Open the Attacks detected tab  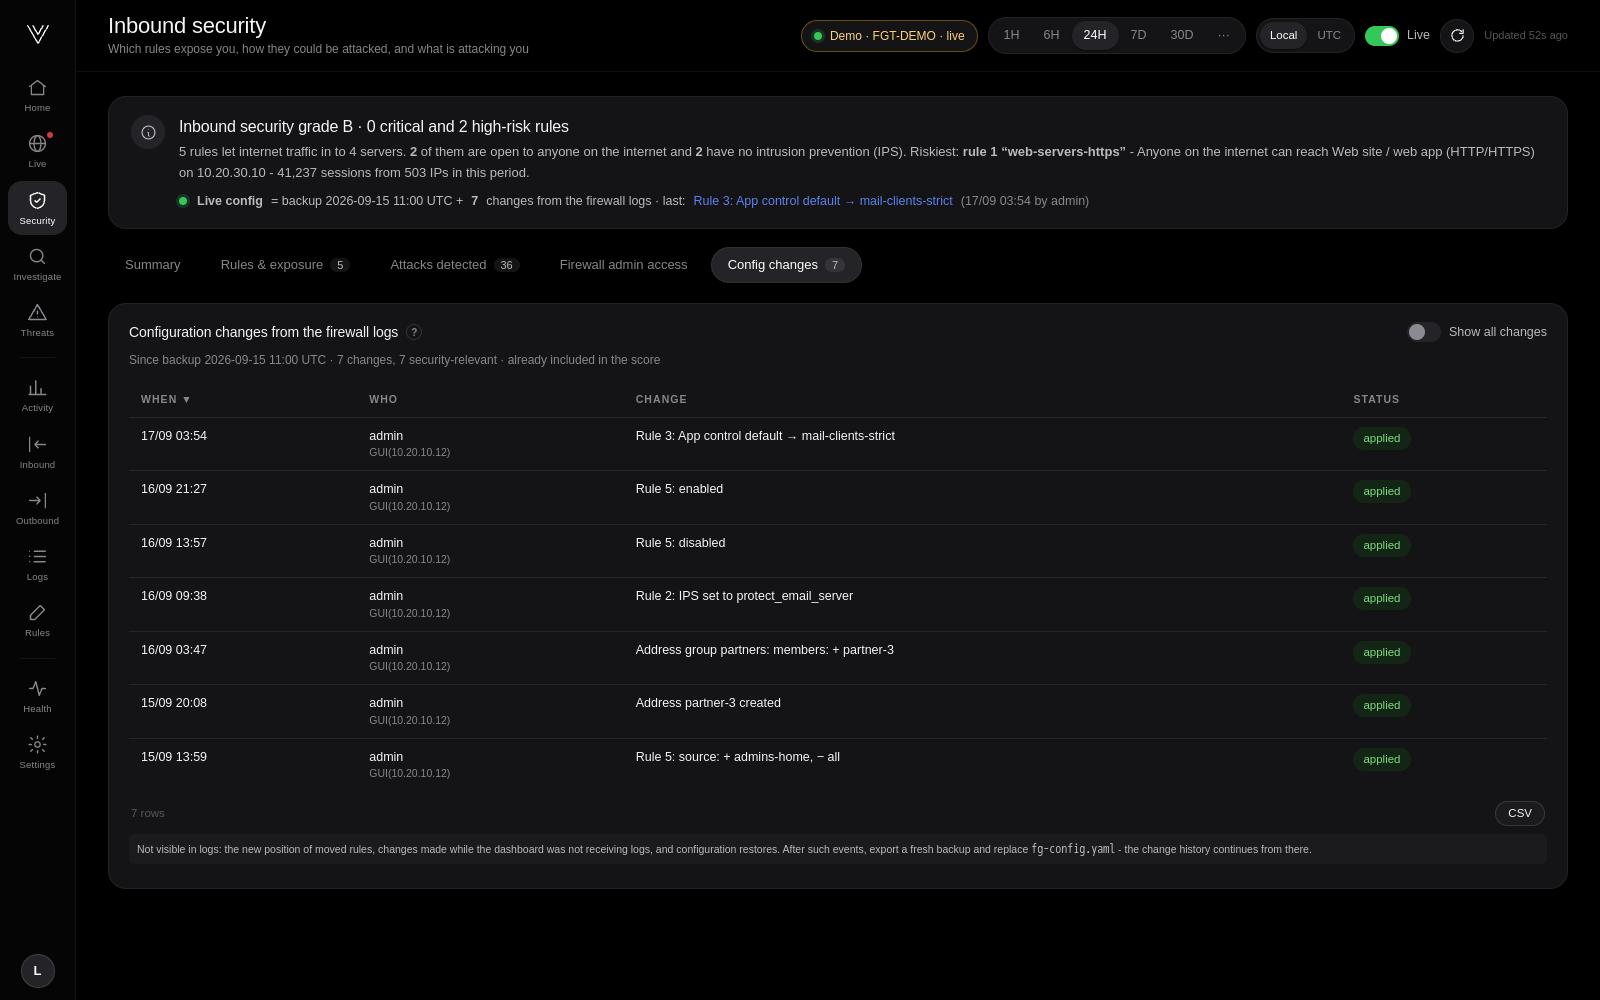point(455,265)
